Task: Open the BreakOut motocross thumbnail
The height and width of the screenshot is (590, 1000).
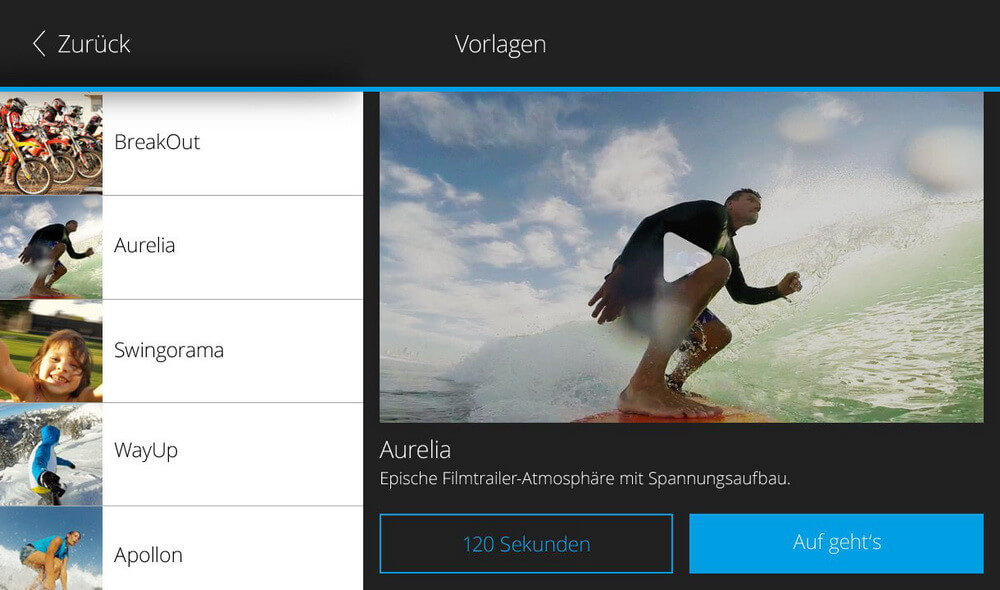Action: [51, 144]
